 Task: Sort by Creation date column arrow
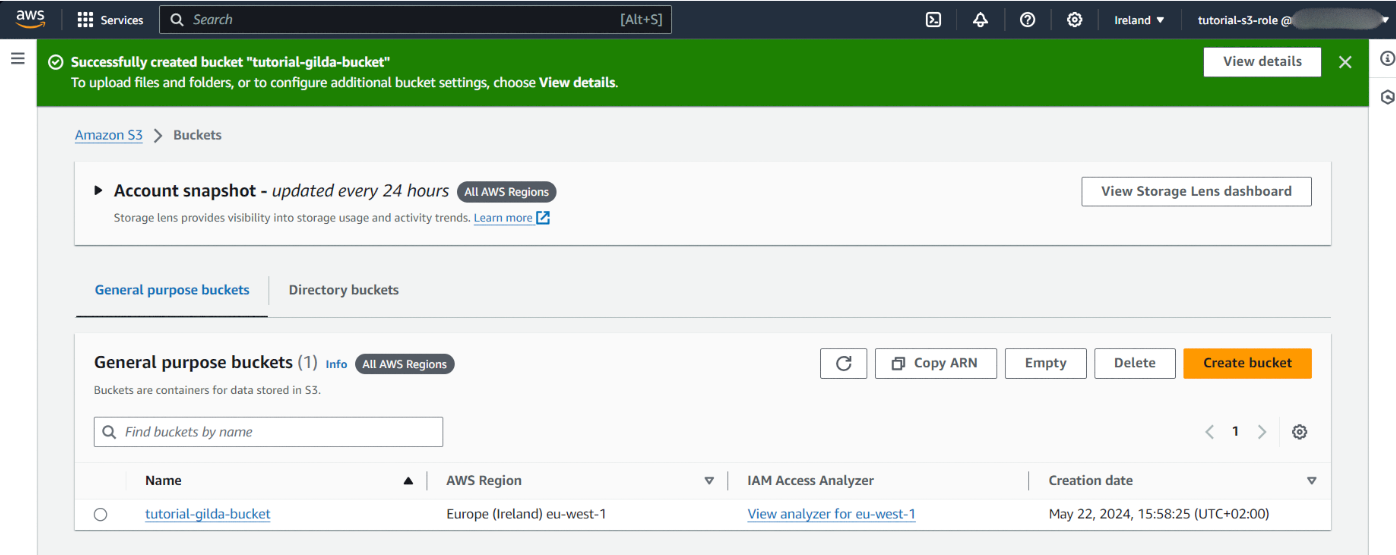click(x=1312, y=481)
